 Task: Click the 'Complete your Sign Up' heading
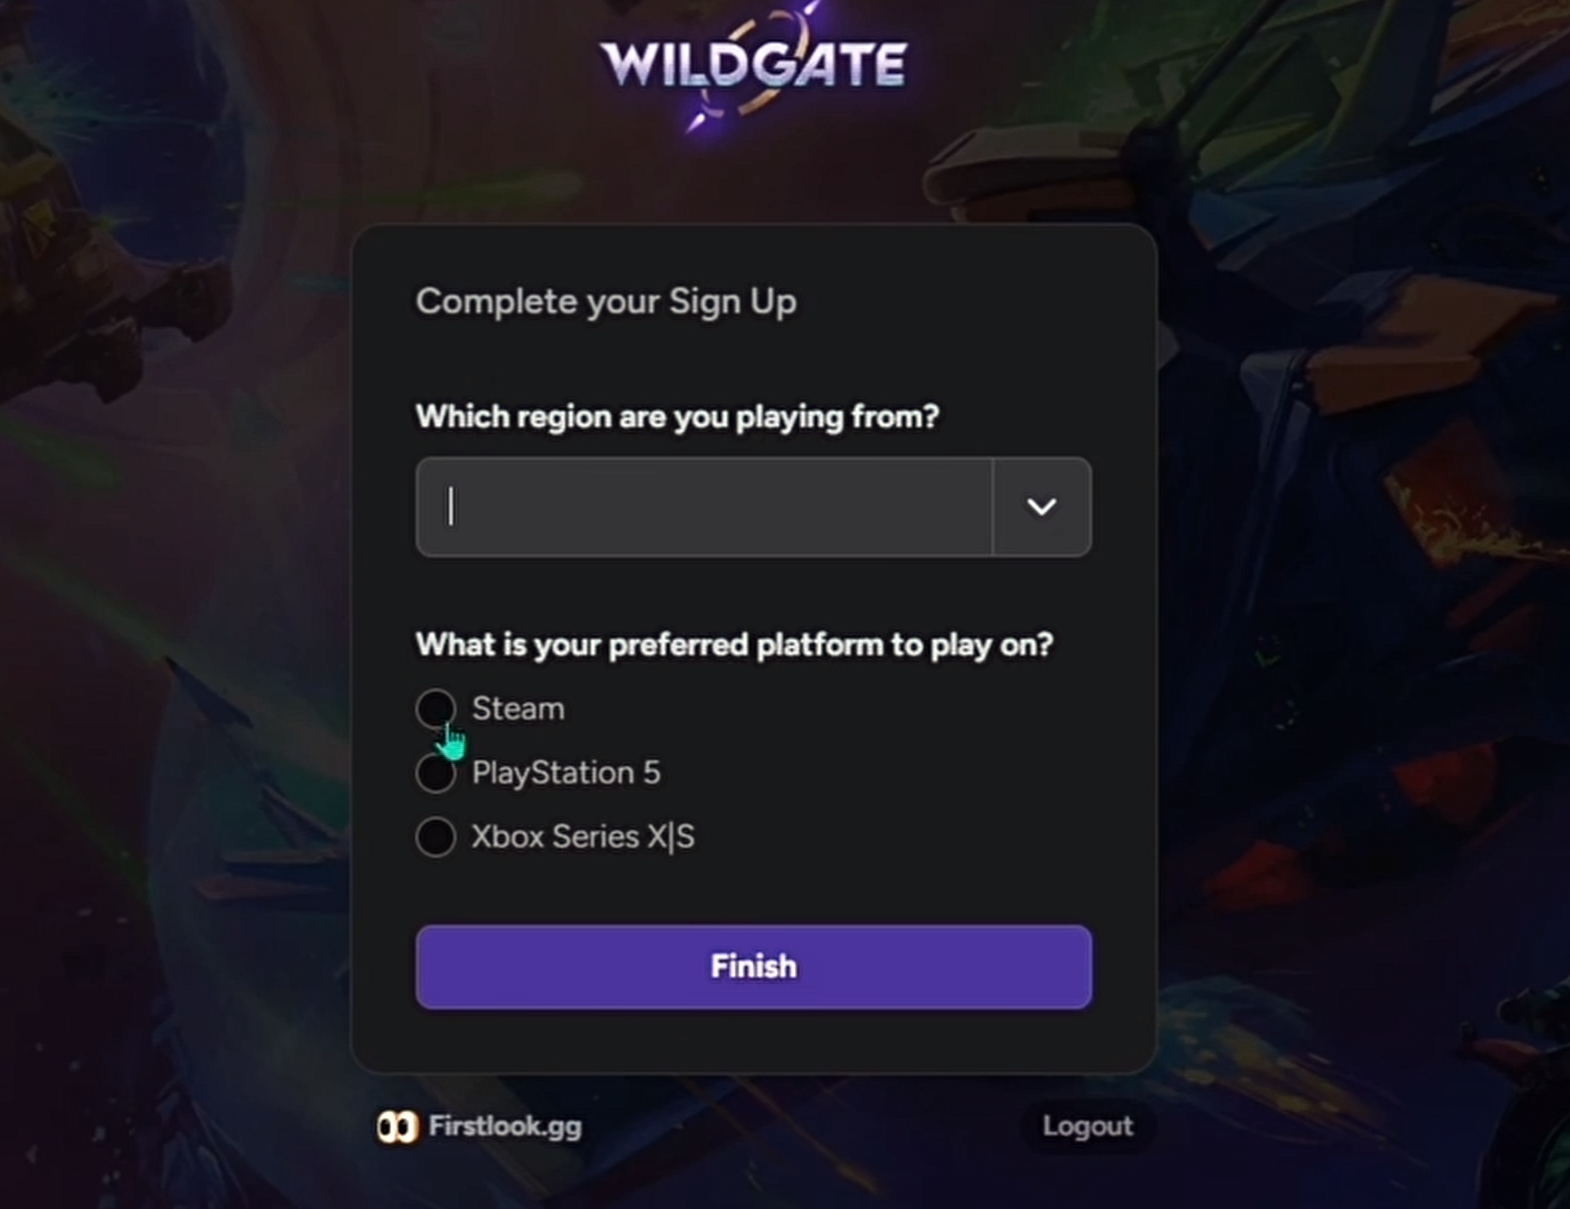[x=606, y=302]
